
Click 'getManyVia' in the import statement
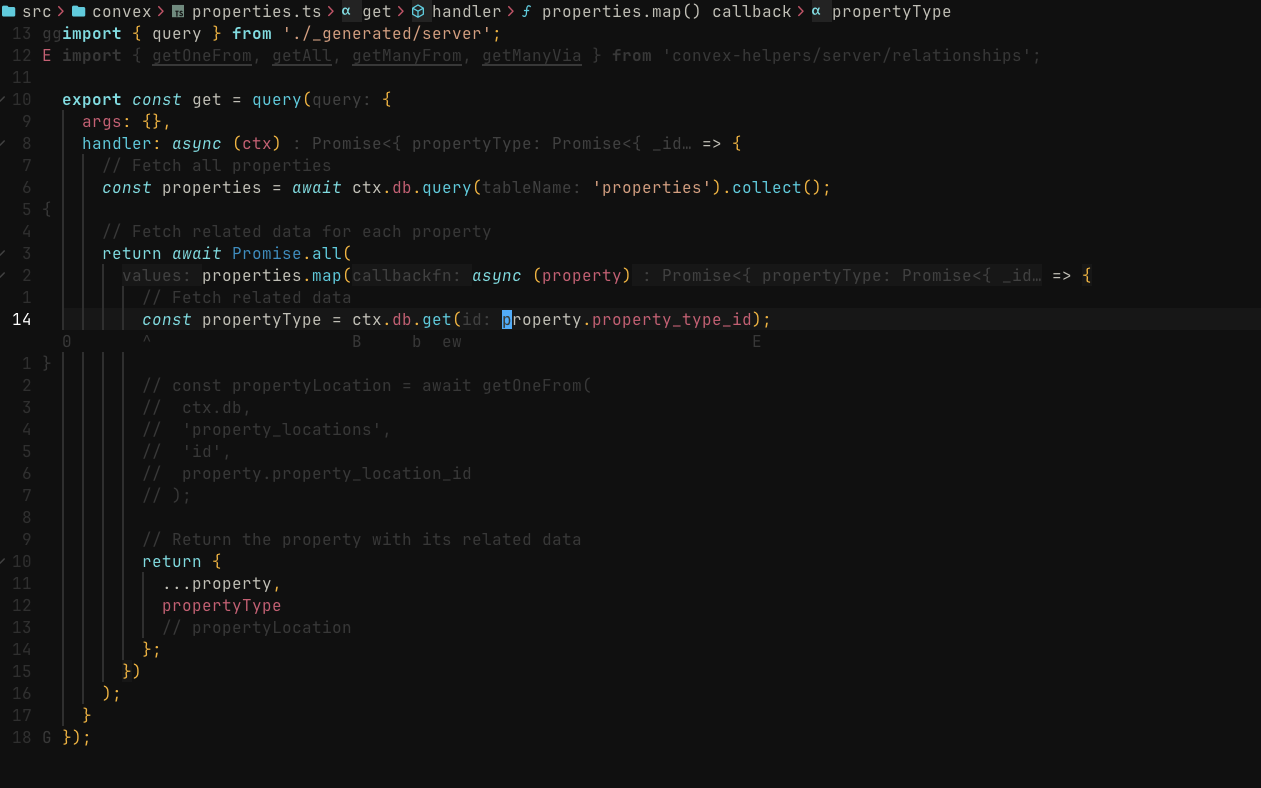pos(532,56)
